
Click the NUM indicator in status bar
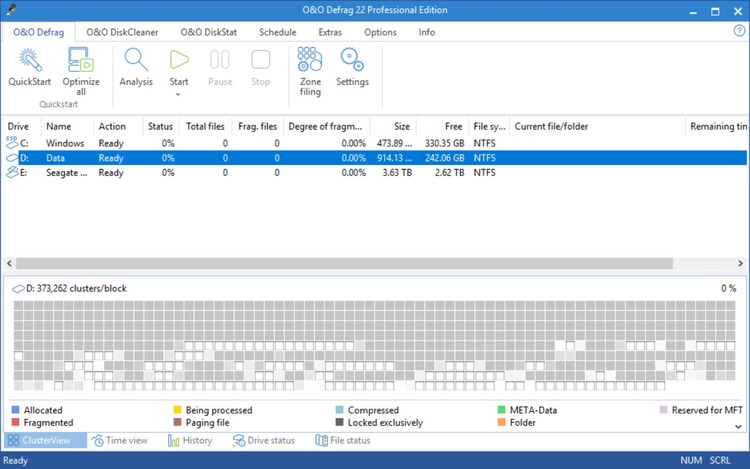tap(691, 460)
